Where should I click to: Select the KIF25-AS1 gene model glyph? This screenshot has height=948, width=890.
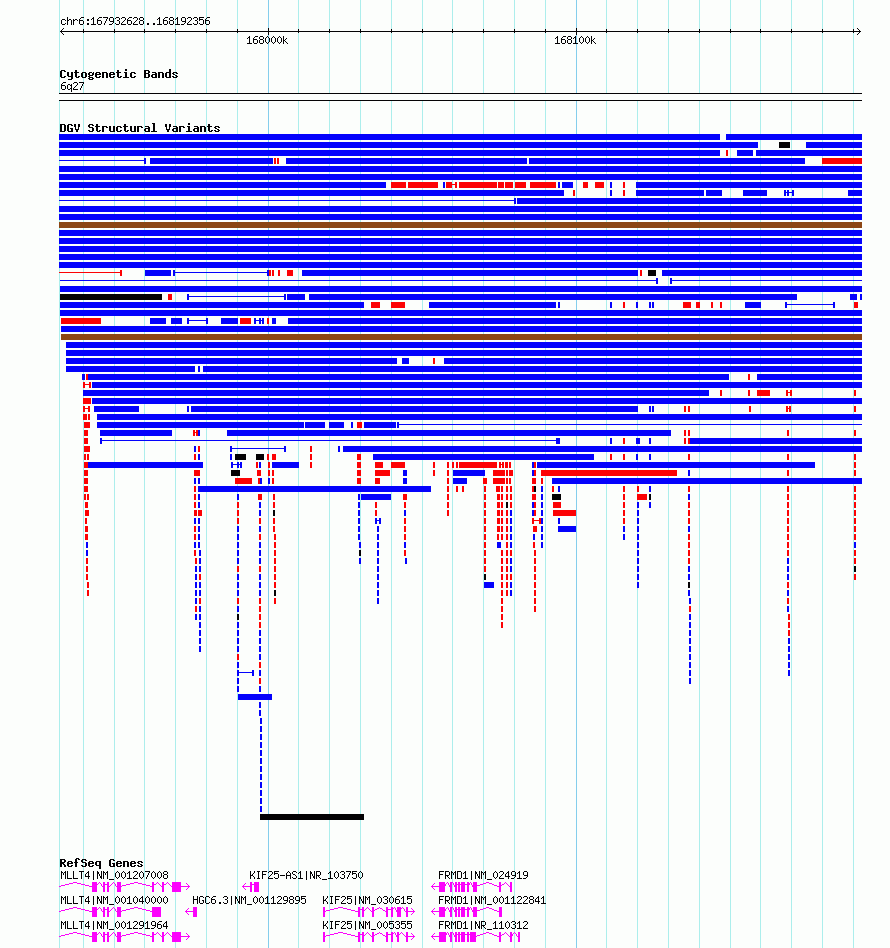tap(251, 887)
